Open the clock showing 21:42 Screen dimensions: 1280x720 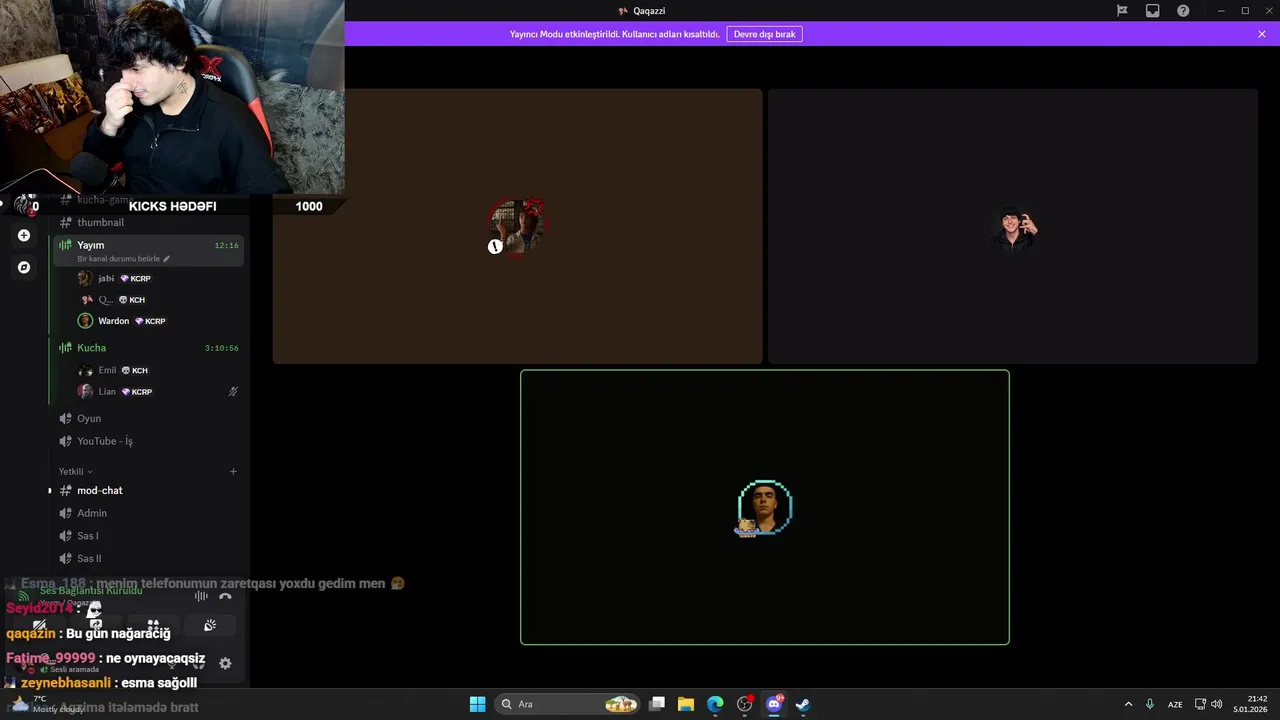1250,704
